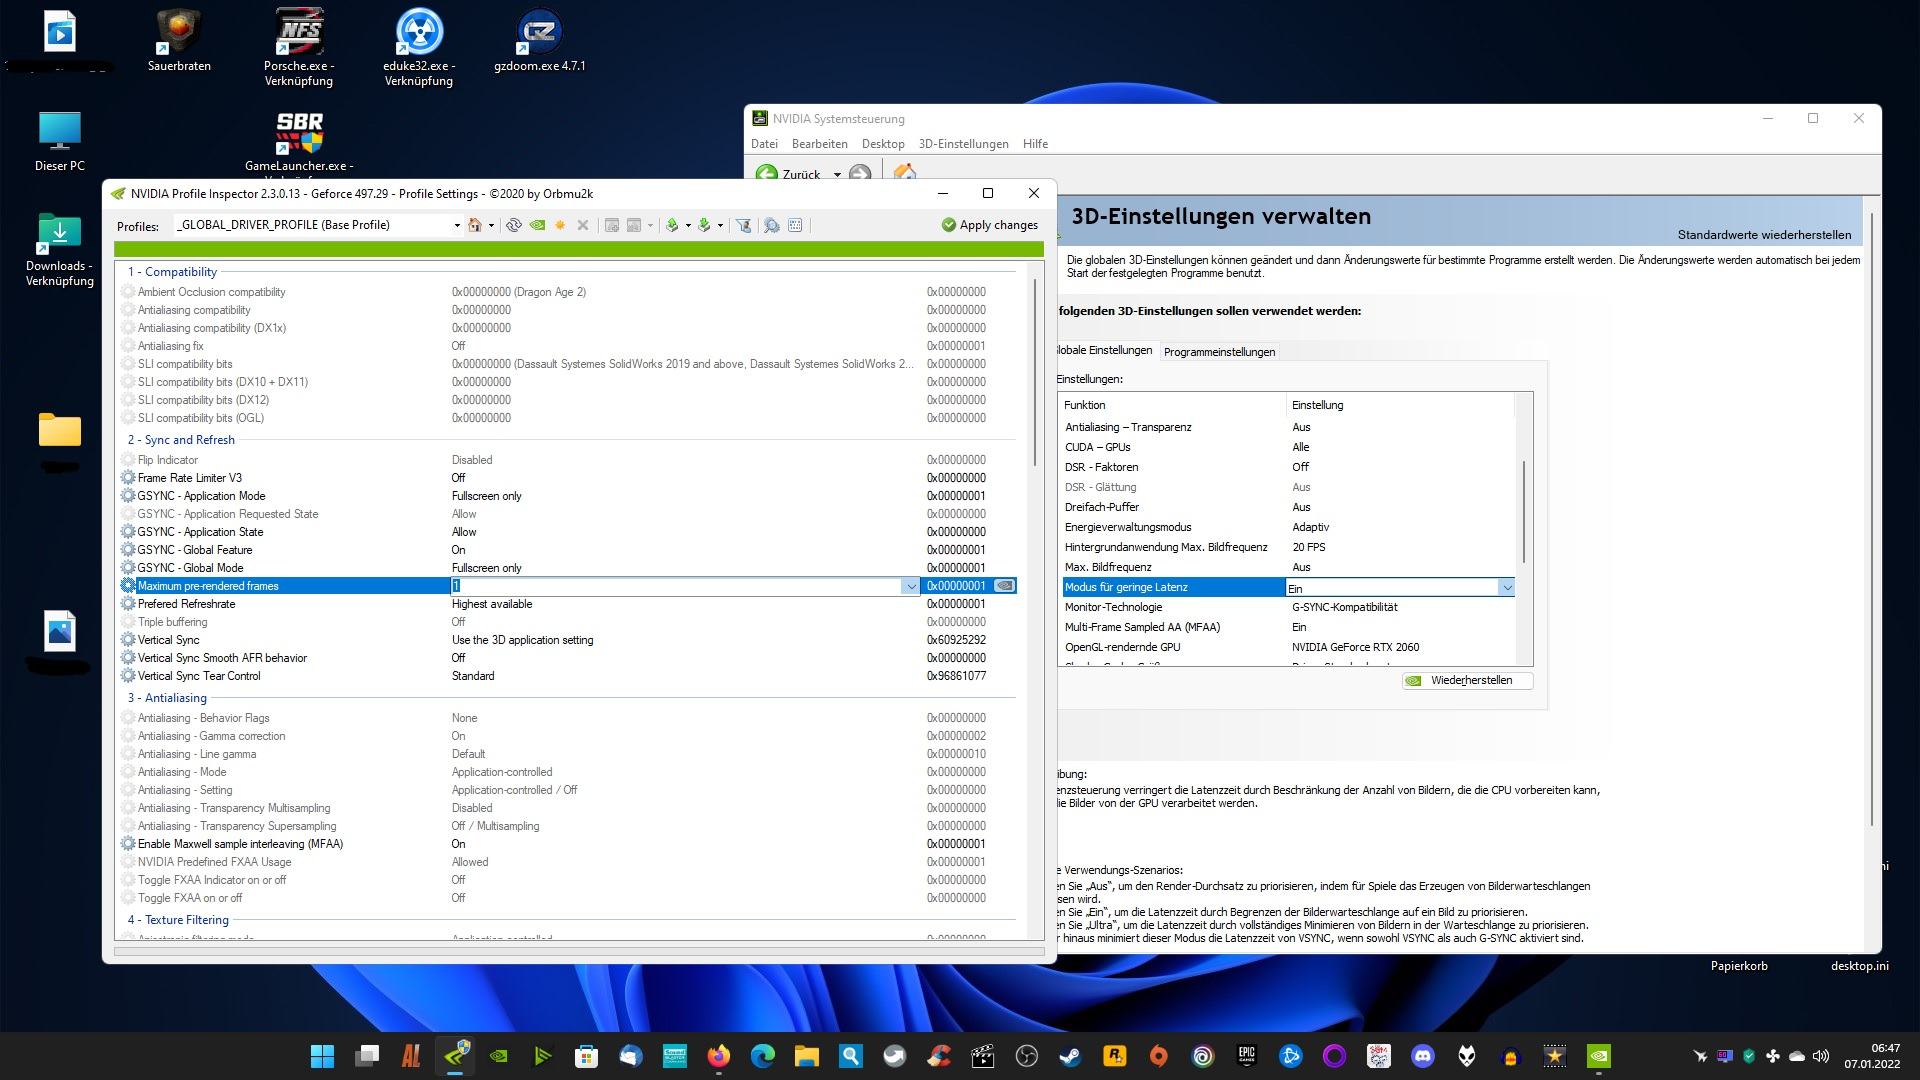Screen dimensions: 1920x1080
Task: Click the forward arrow in NVIDIA Systemsteuerung toolbar
Action: (860, 174)
